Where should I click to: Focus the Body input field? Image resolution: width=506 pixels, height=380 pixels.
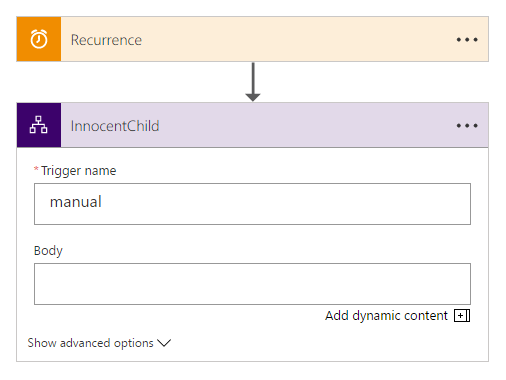click(252, 284)
